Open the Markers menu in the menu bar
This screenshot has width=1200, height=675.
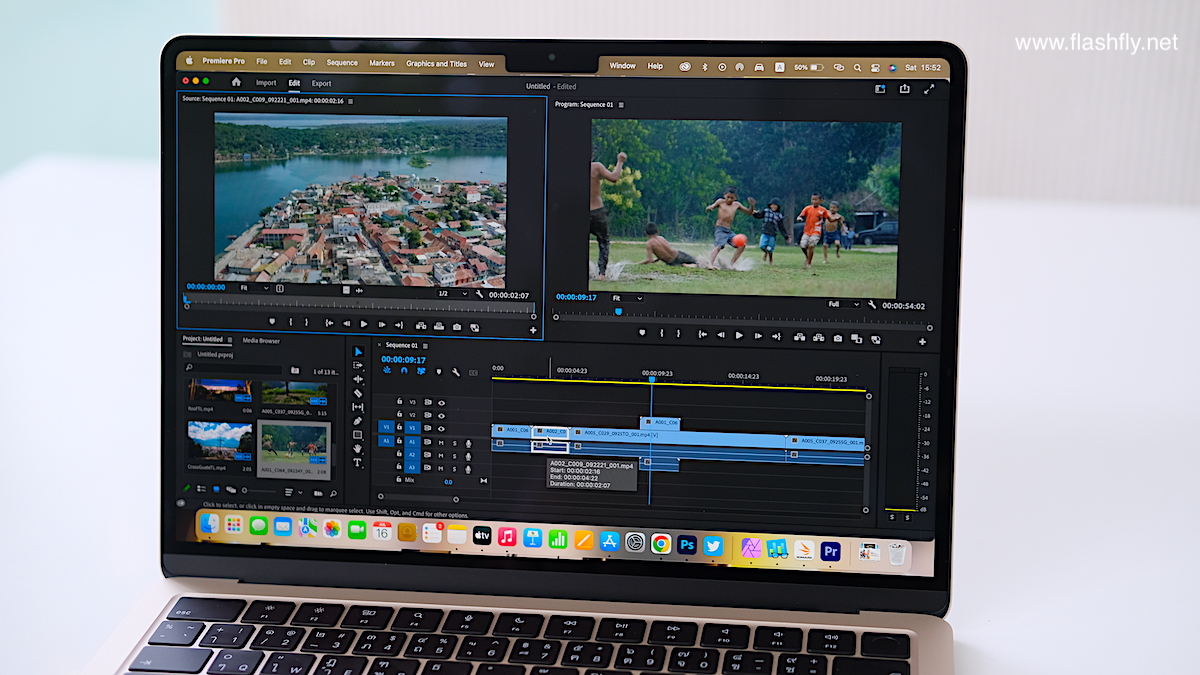[x=381, y=63]
